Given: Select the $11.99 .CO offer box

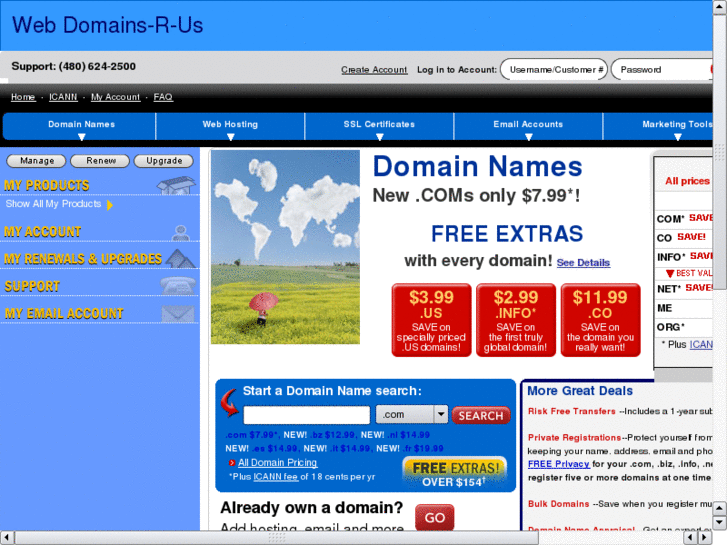Looking at the screenshot, I should pyautogui.click(x=600, y=321).
